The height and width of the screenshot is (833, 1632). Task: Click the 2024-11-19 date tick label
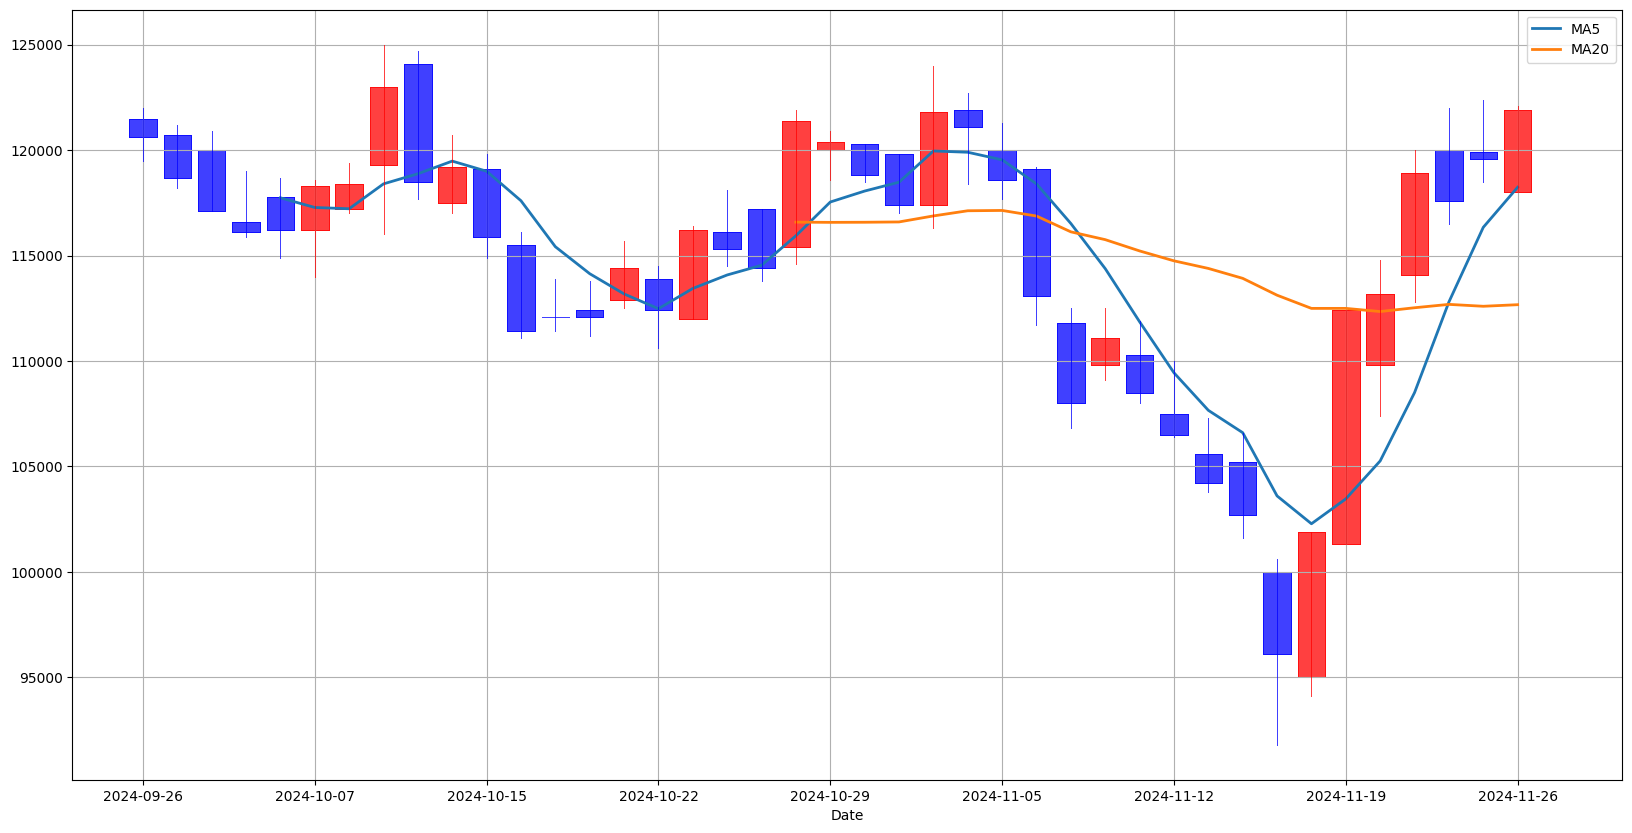pyautogui.click(x=1346, y=796)
